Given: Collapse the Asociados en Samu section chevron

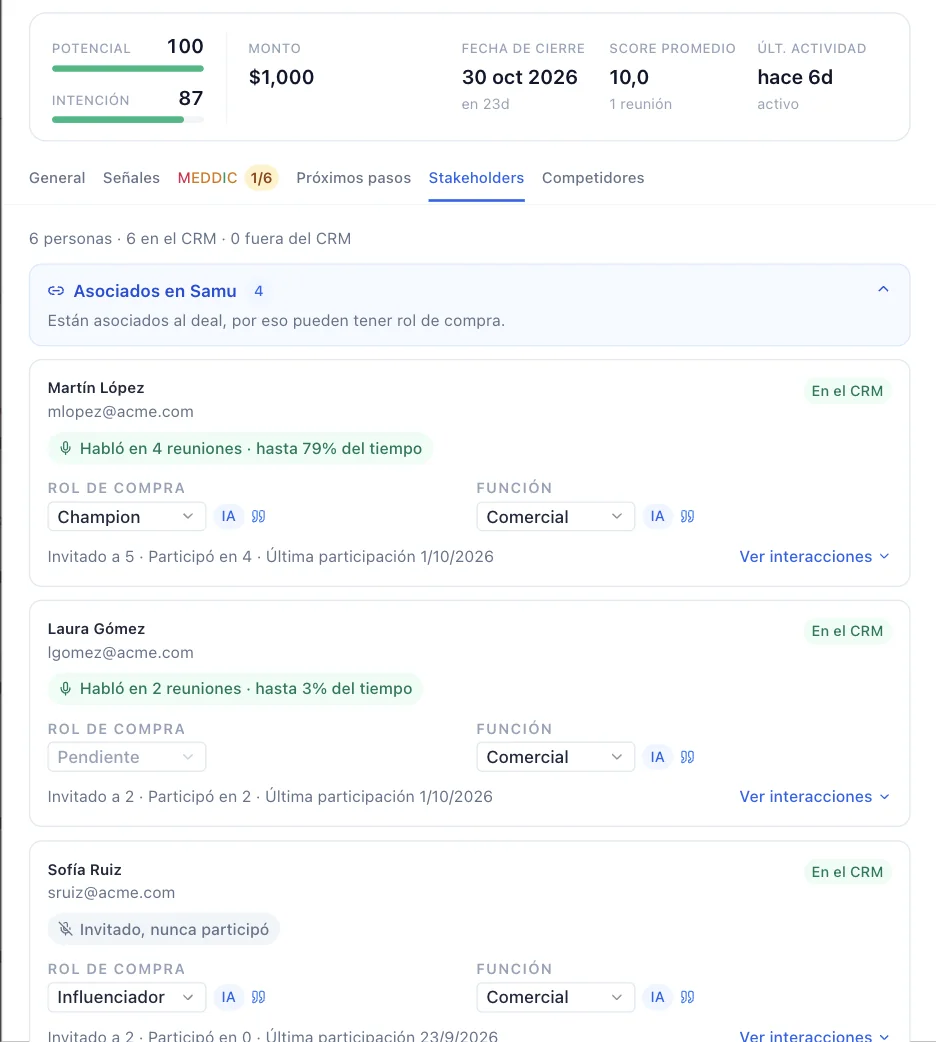Looking at the screenshot, I should pyautogui.click(x=883, y=289).
